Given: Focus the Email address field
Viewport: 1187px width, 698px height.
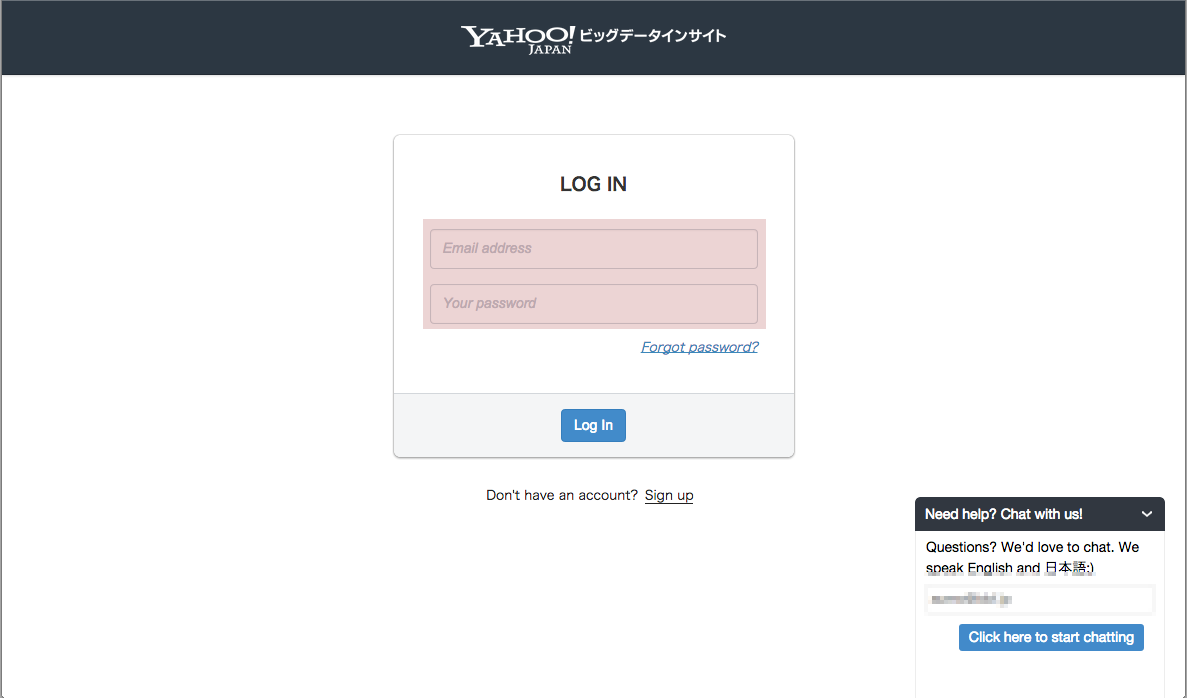Looking at the screenshot, I should pyautogui.click(x=594, y=248).
